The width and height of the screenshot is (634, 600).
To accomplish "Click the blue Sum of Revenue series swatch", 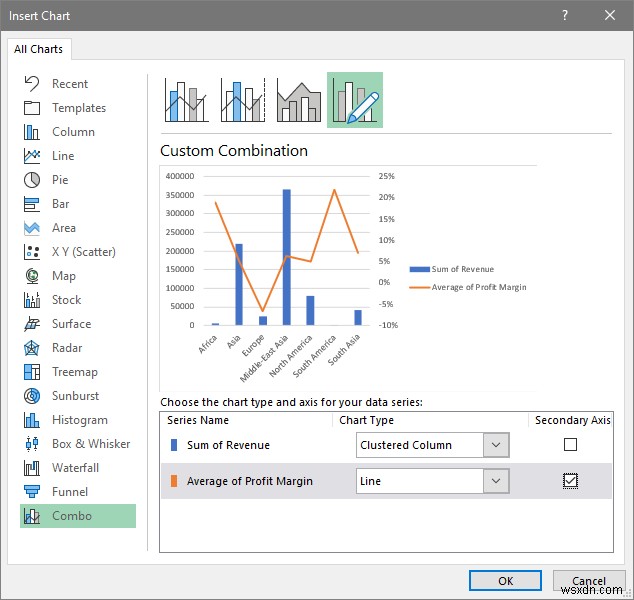I will click(x=174, y=445).
